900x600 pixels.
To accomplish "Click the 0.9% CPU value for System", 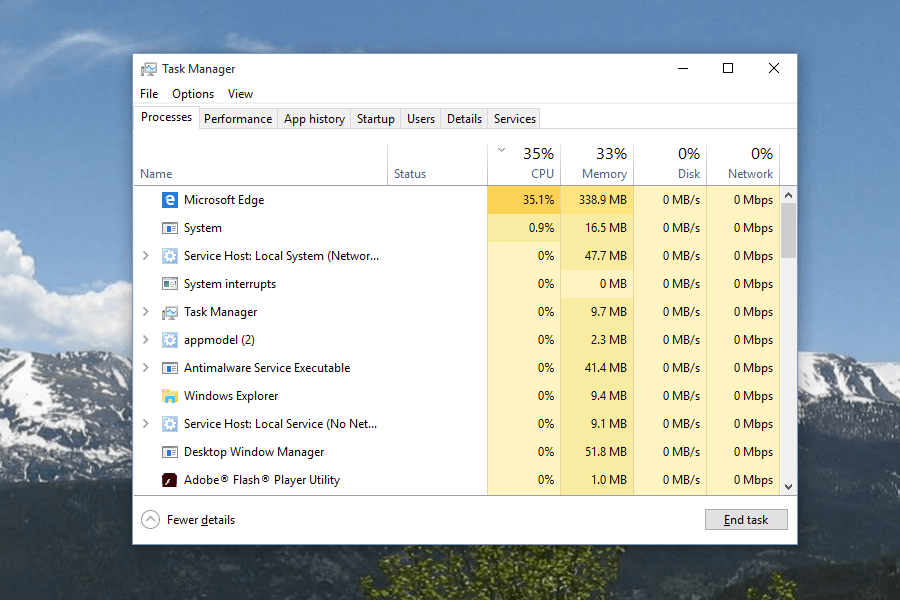I will 541,228.
